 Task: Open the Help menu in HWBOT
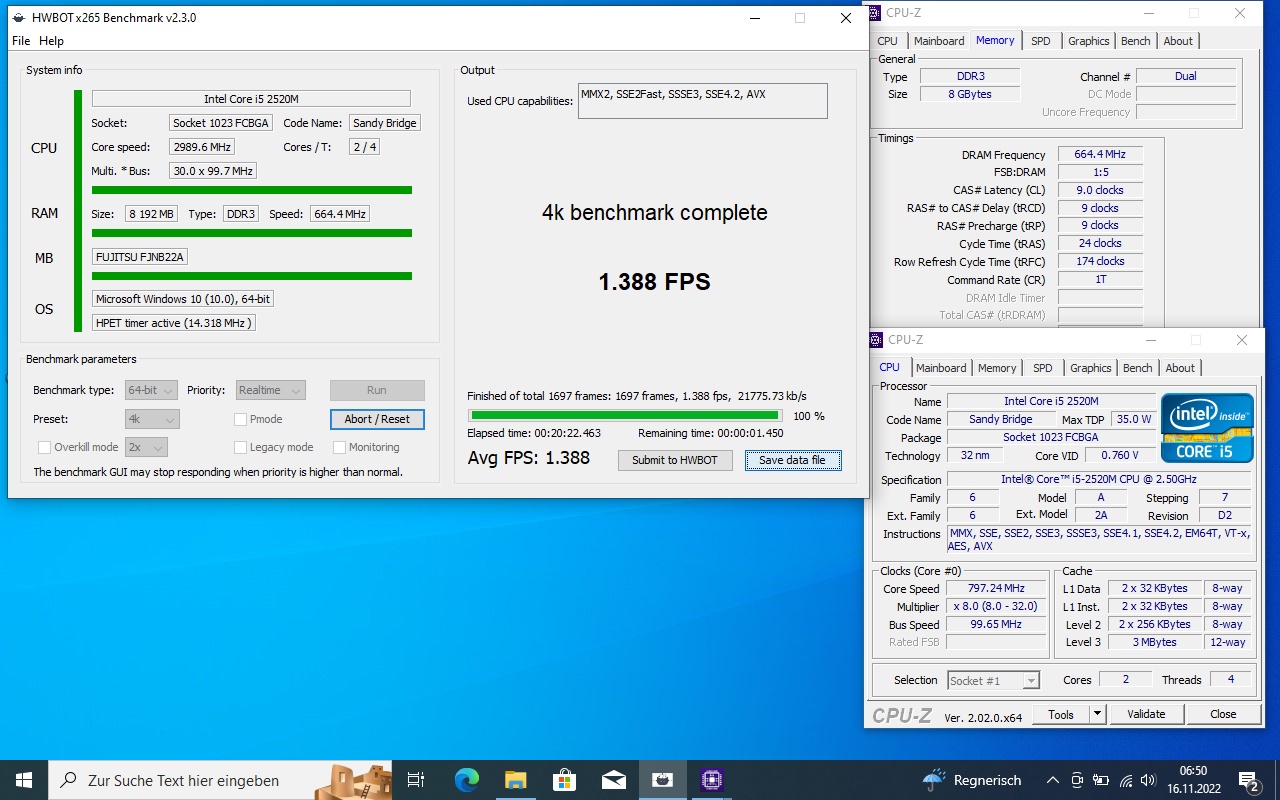[51, 41]
